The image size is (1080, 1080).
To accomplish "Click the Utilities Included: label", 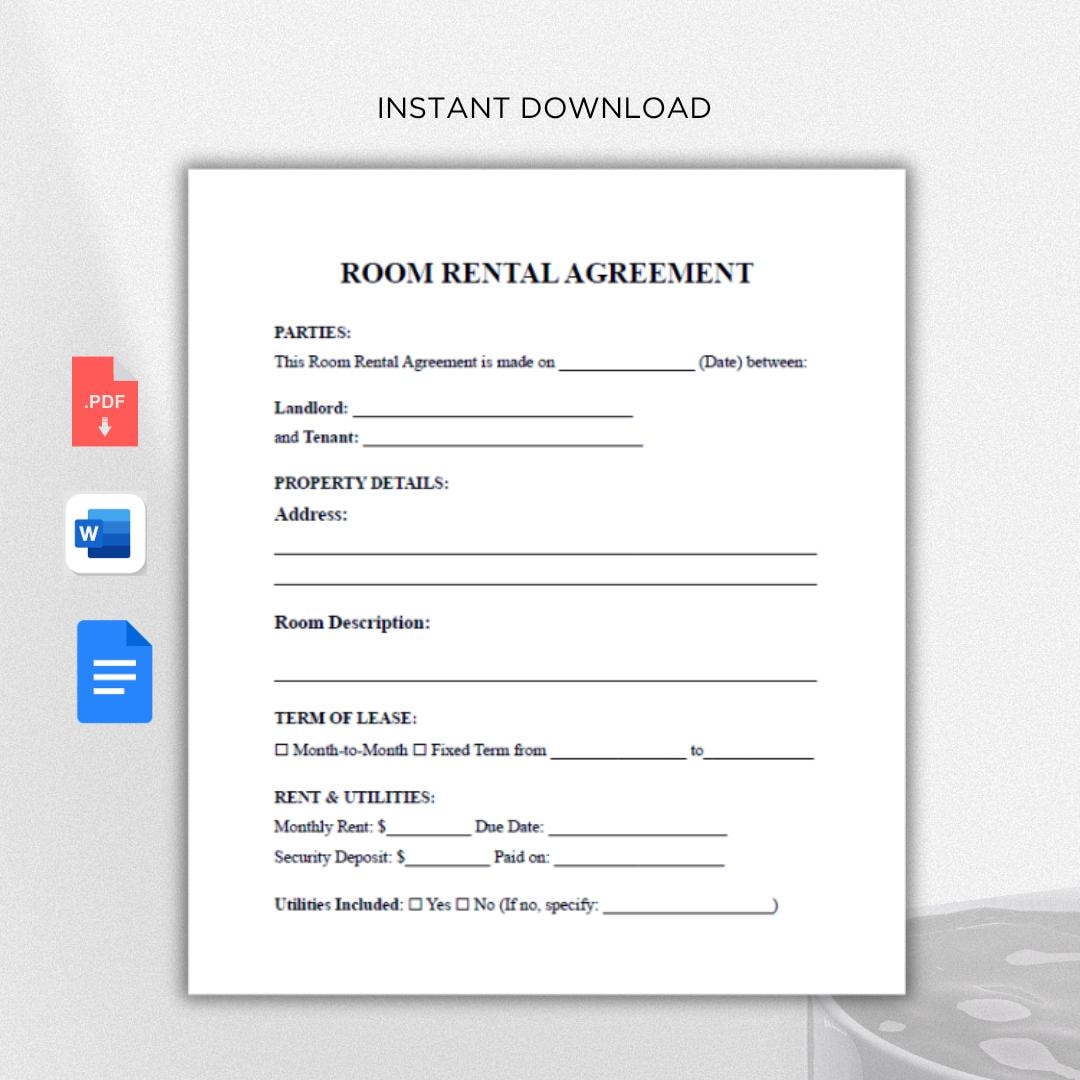I will click(339, 904).
